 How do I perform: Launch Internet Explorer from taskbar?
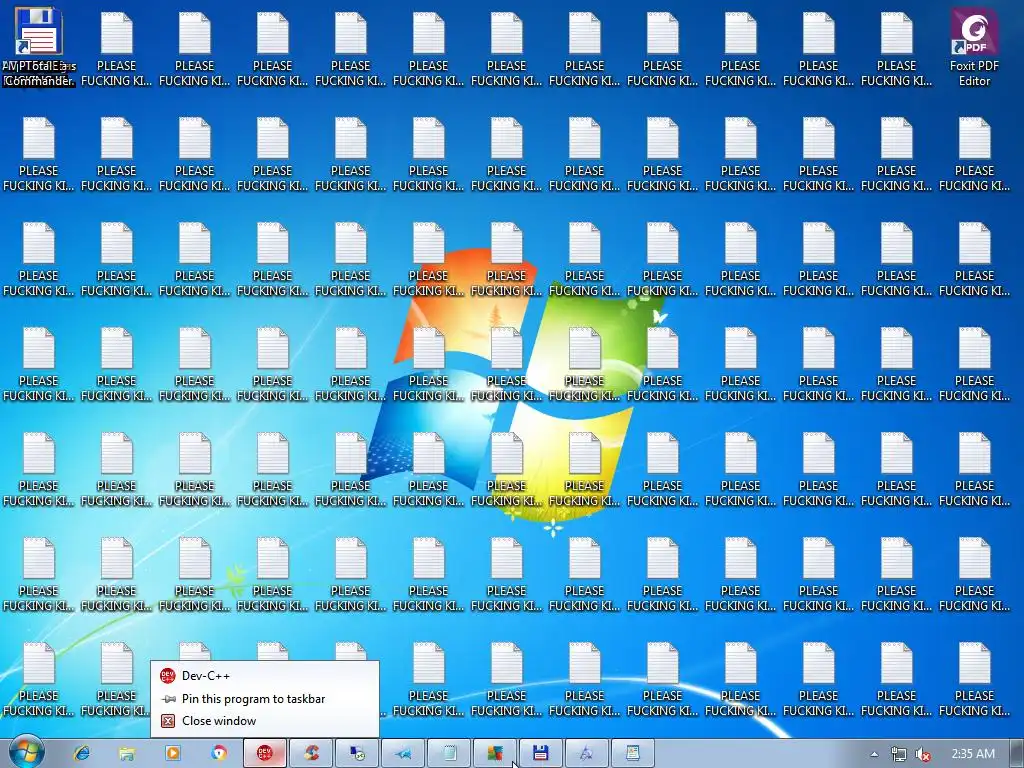click(x=82, y=754)
